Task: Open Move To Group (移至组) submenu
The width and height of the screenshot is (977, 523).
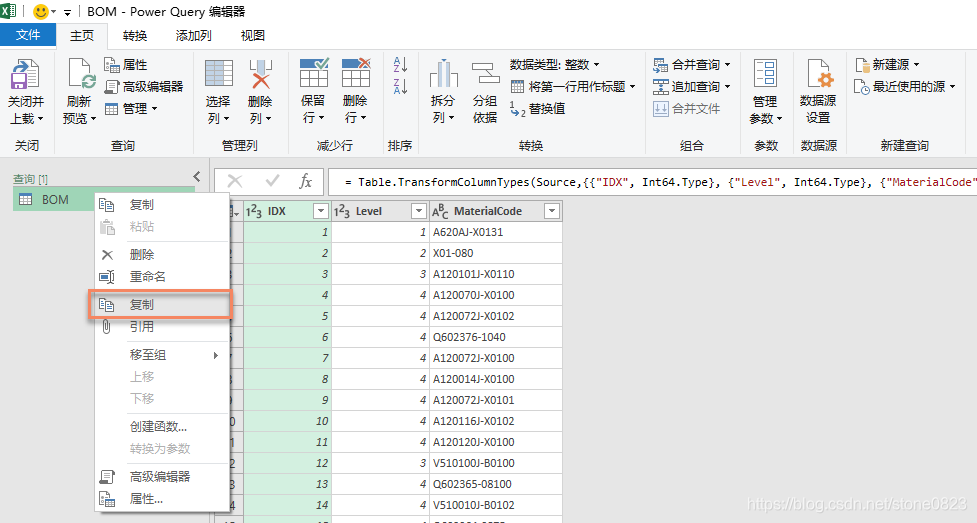Action: (x=161, y=355)
